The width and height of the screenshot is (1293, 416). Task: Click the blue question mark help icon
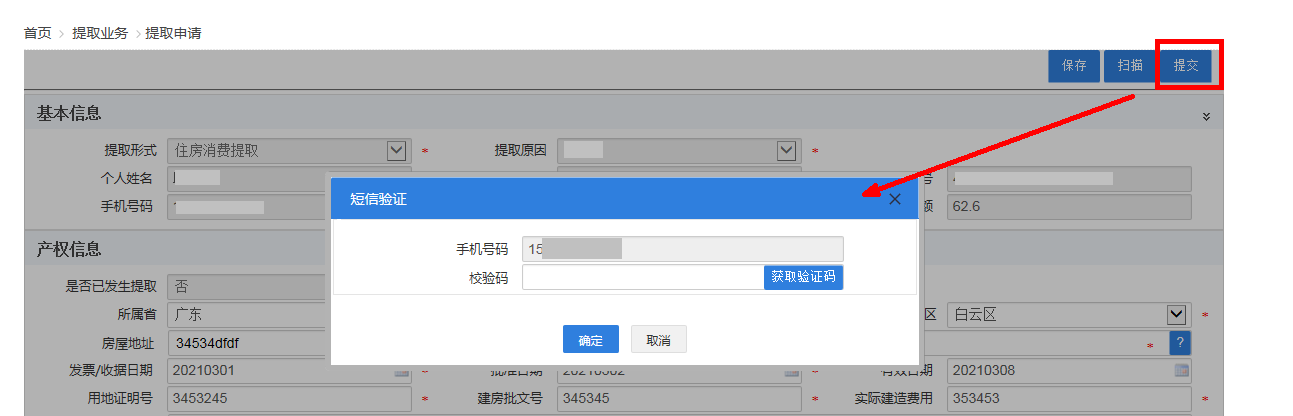1180,343
